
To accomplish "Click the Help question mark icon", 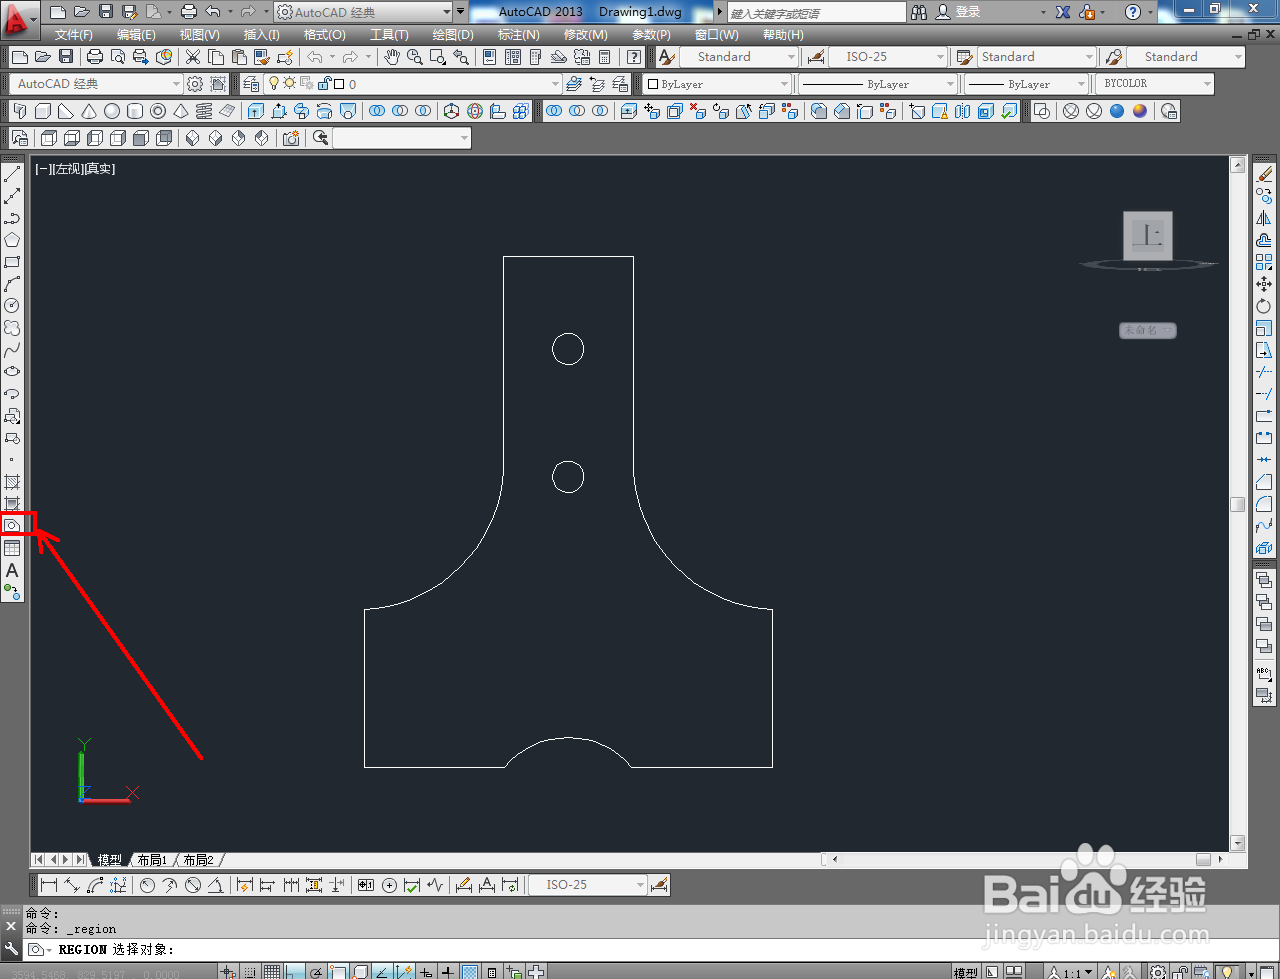I will click(1132, 12).
